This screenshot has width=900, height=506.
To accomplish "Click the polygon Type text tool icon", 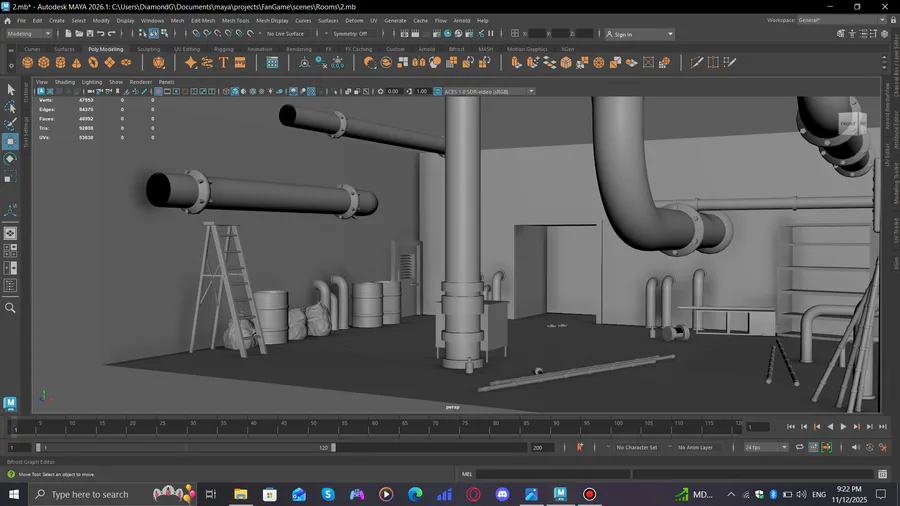I will (x=224, y=62).
